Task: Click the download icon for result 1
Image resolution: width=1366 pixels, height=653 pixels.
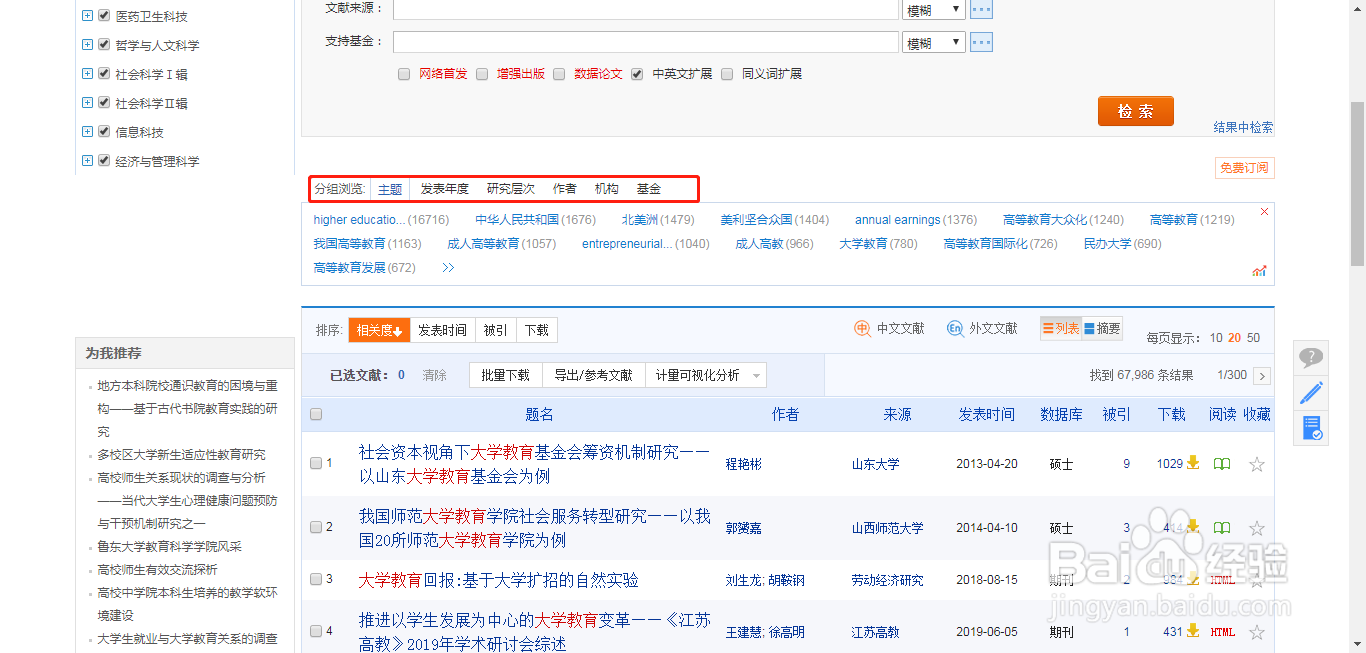Action: 1192,463
